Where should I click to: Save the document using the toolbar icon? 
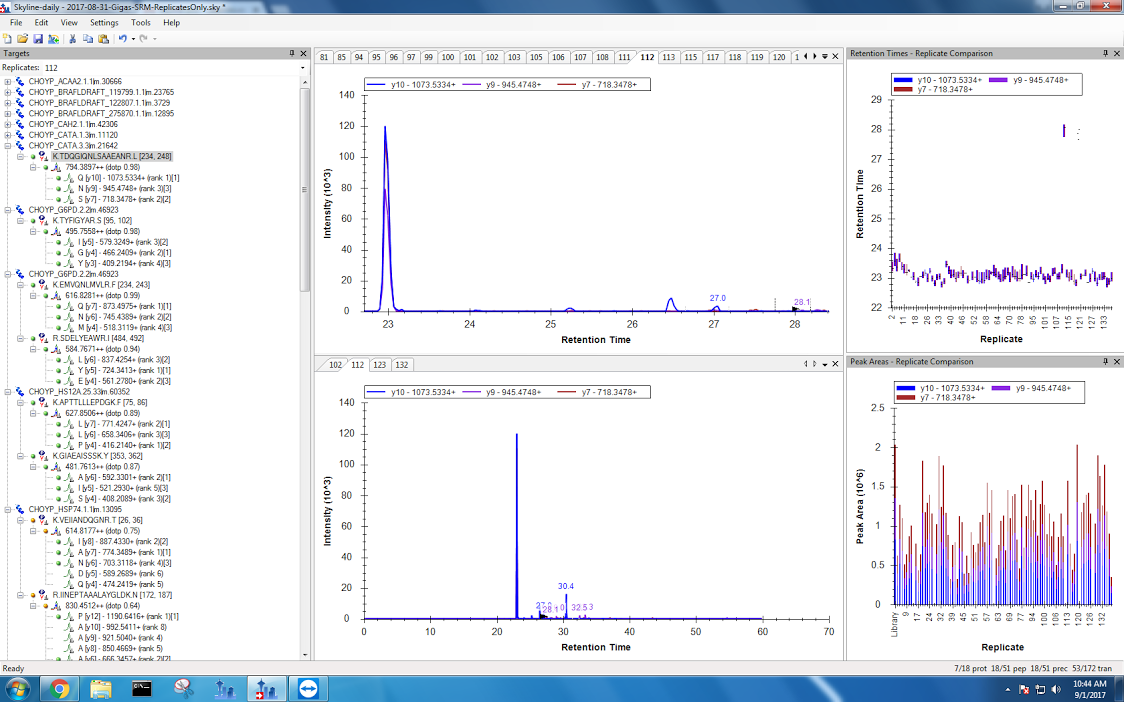[x=38, y=39]
